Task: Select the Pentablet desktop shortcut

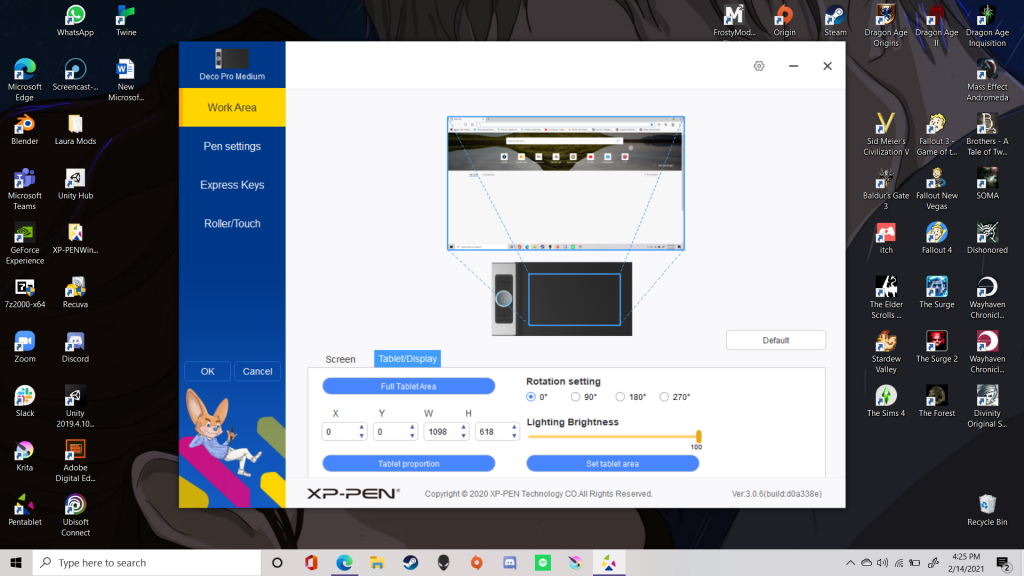Action: [x=25, y=510]
